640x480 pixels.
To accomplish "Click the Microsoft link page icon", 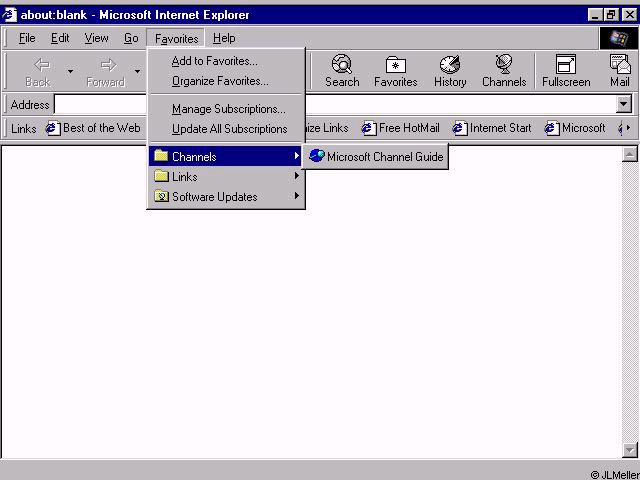I will [x=552, y=128].
